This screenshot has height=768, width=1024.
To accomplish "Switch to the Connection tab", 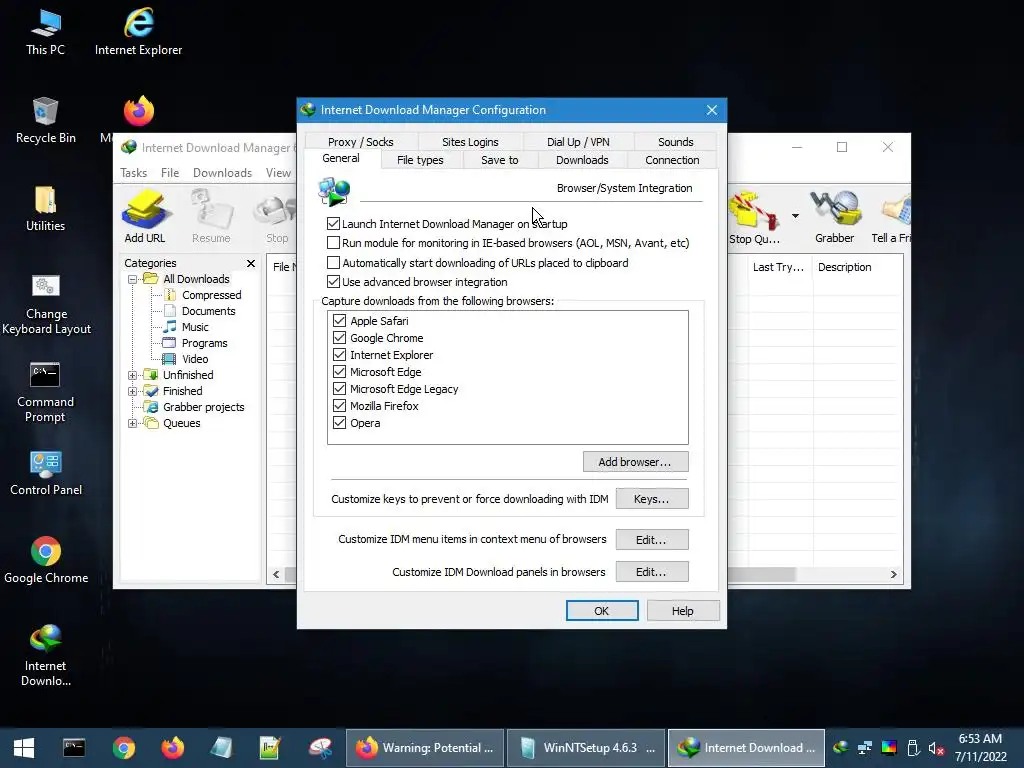I will pos(672,160).
